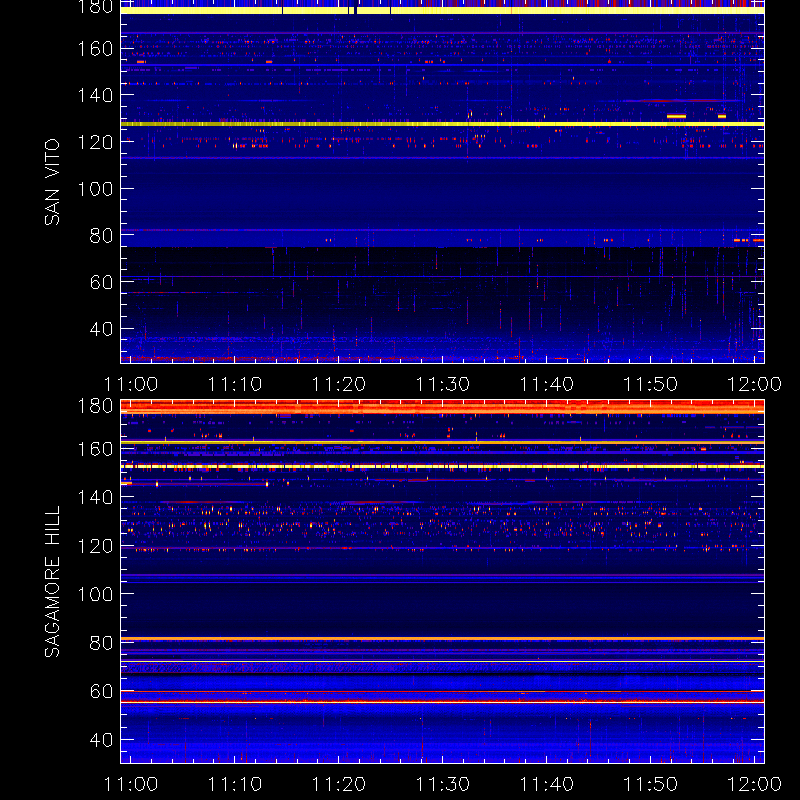Click 11:40 time label below San Vito plot
This screenshot has width=800, height=800.
(546, 384)
